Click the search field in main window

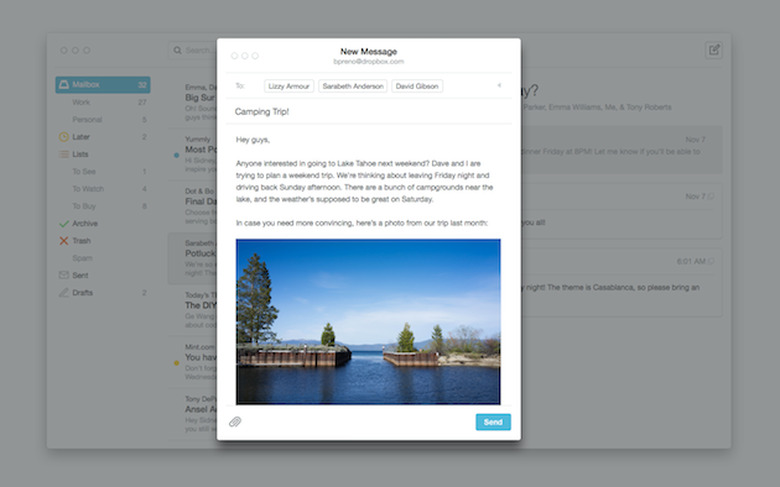tap(195, 50)
